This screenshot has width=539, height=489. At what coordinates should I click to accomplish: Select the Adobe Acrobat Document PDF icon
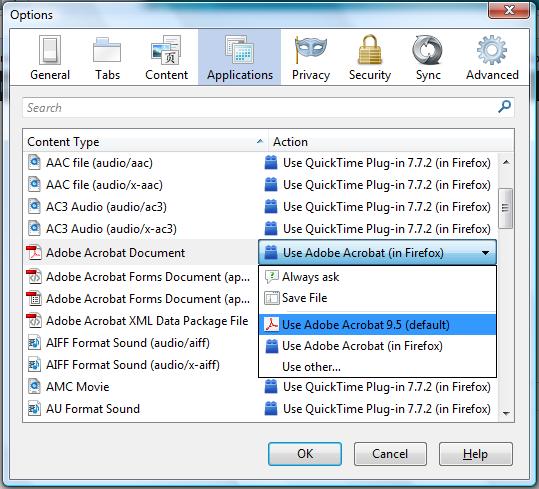tap(34, 253)
